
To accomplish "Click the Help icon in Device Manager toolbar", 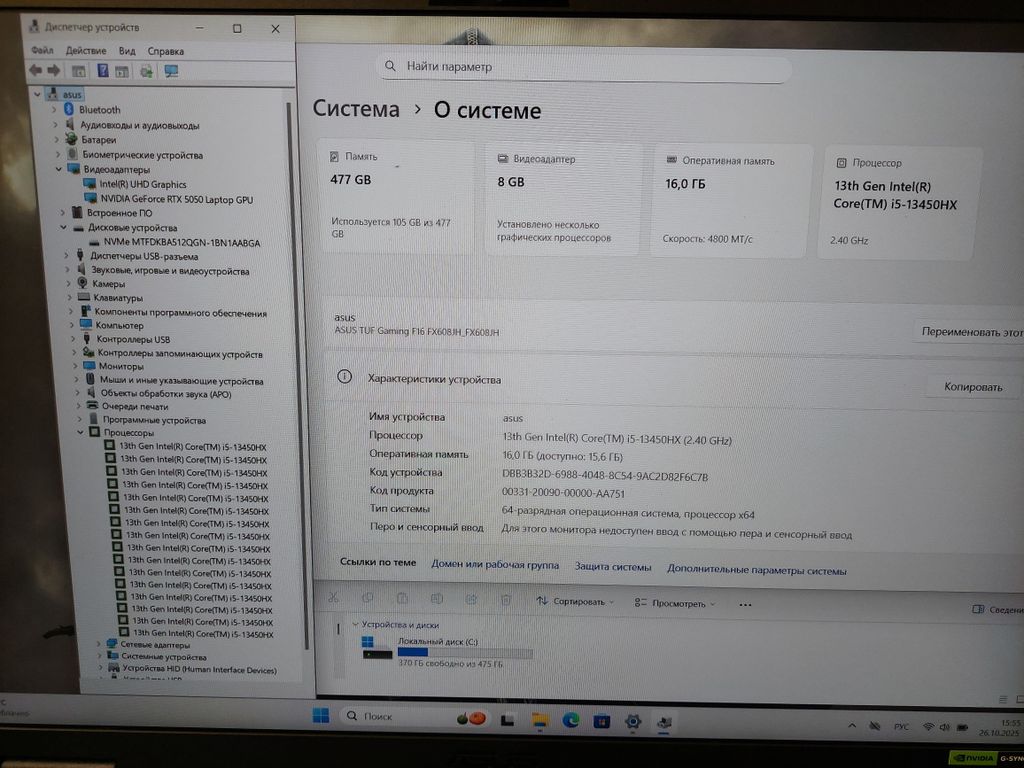I will click(102, 71).
